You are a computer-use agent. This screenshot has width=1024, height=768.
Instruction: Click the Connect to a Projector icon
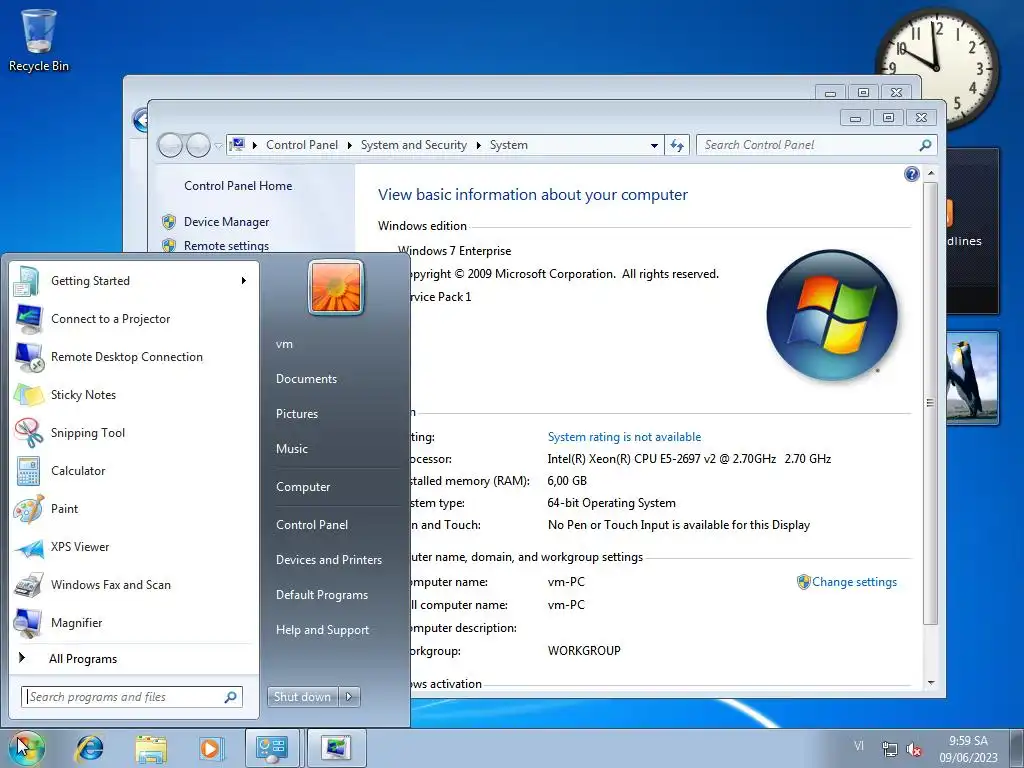coord(29,319)
